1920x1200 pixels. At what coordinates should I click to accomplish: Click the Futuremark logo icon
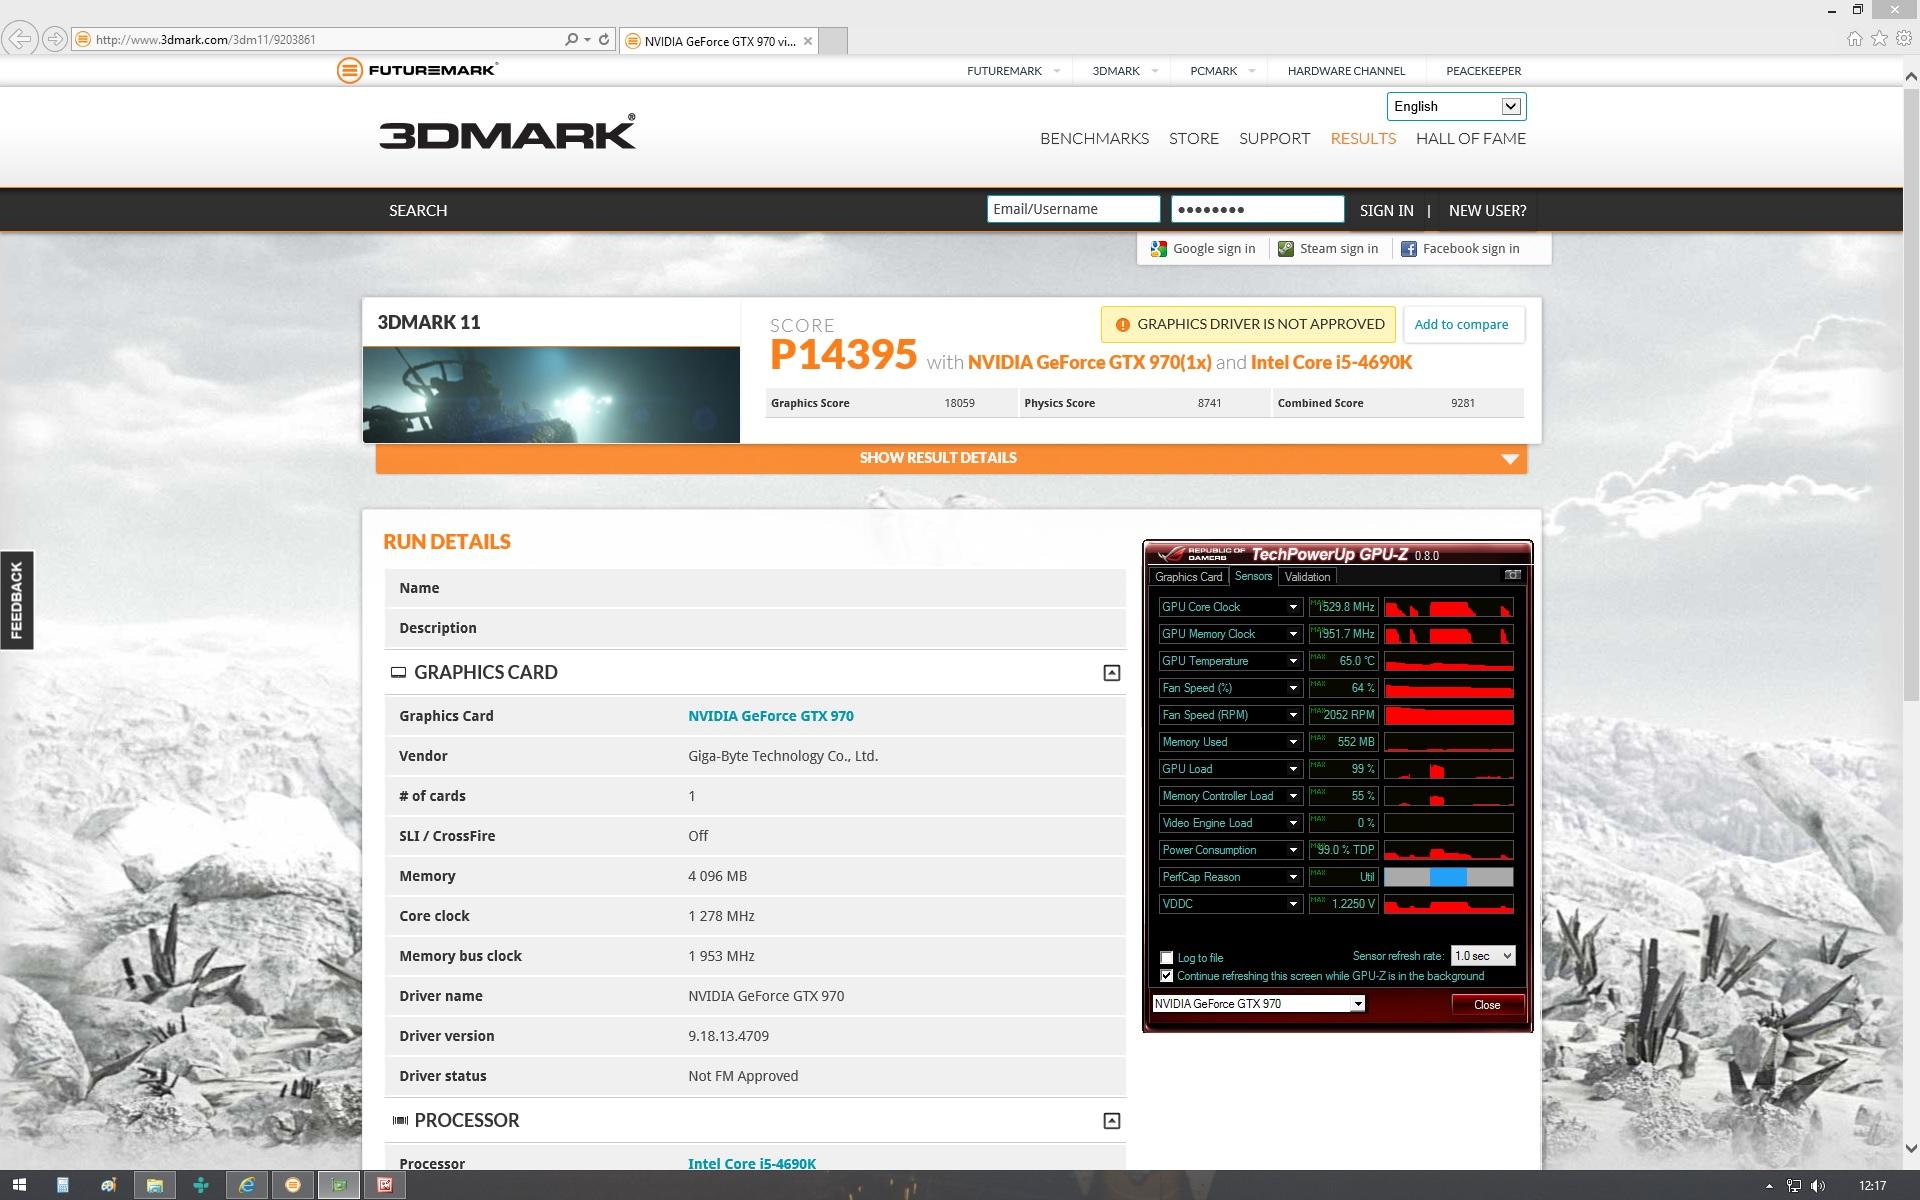click(349, 70)
